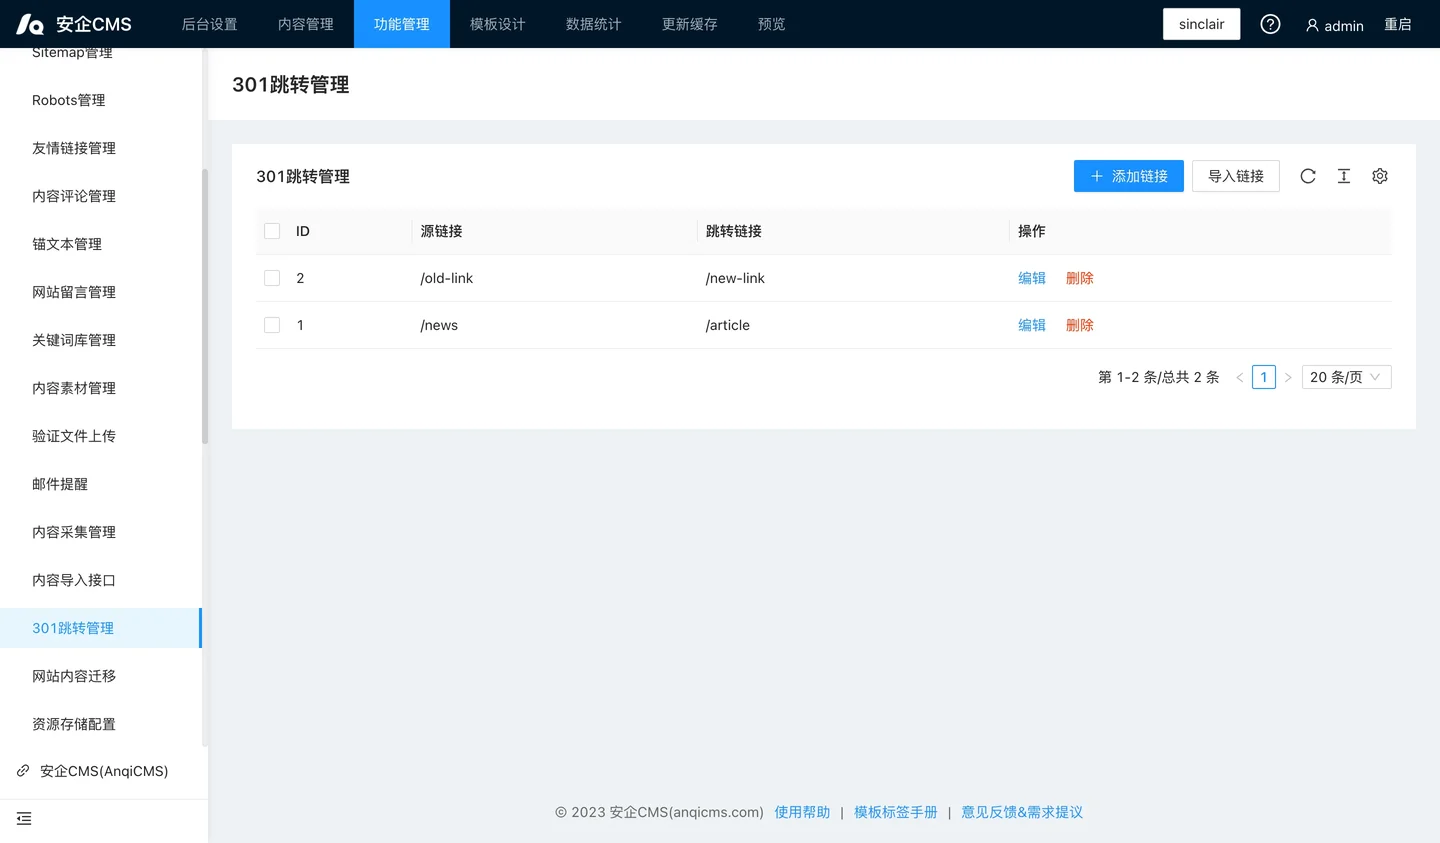Screen dimensions: 1440x843
Task: Open 资源存储配置 in sidebar
Action: [100, 724]
